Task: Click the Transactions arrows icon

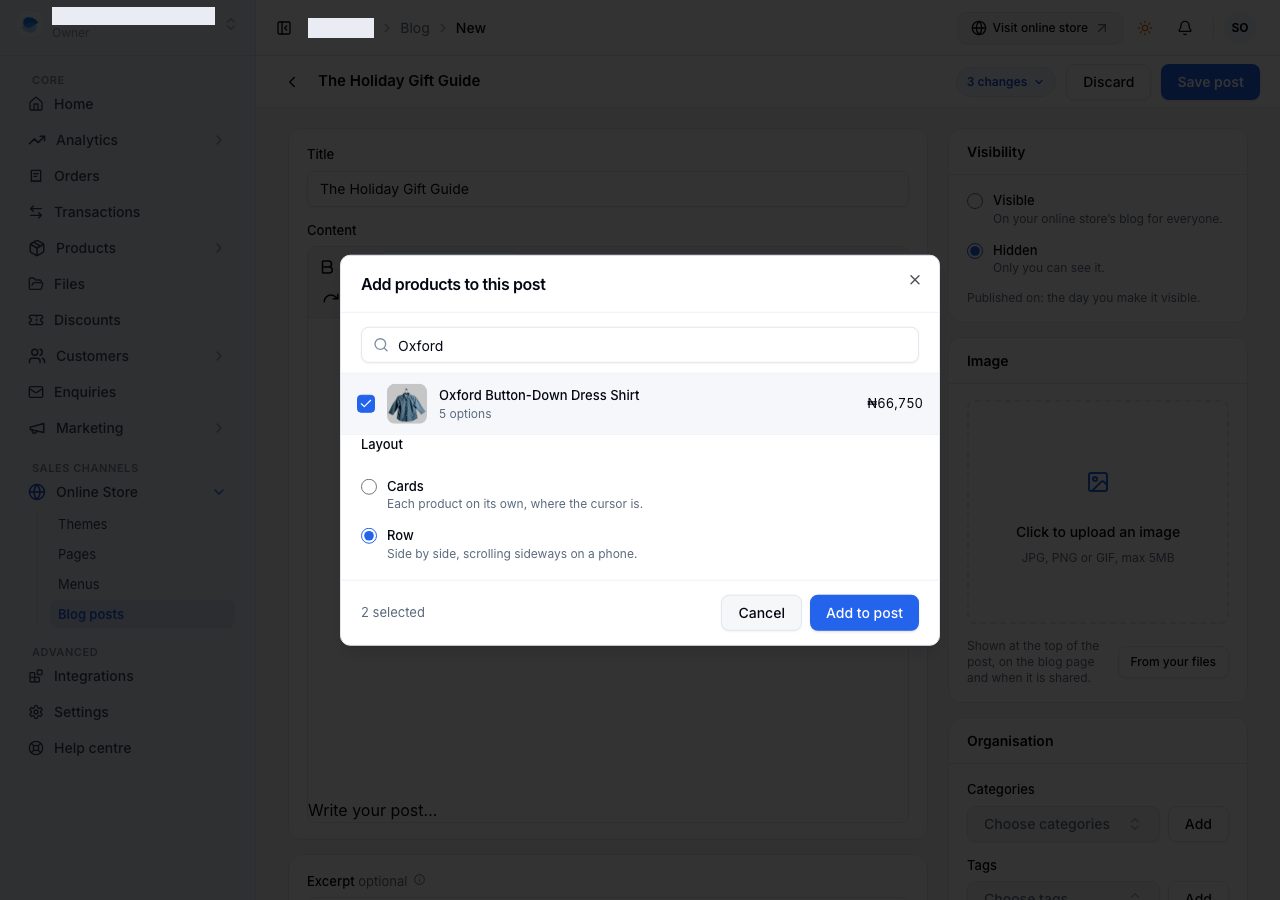Action: [x=37, y=212]
